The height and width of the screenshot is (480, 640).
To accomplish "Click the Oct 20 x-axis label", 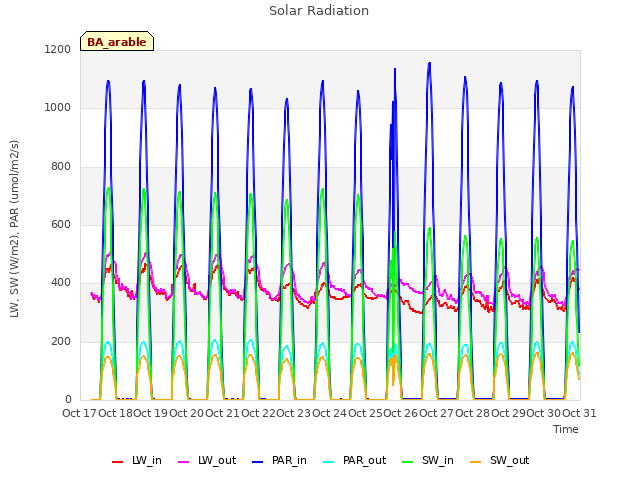I will tap(187, 413).
